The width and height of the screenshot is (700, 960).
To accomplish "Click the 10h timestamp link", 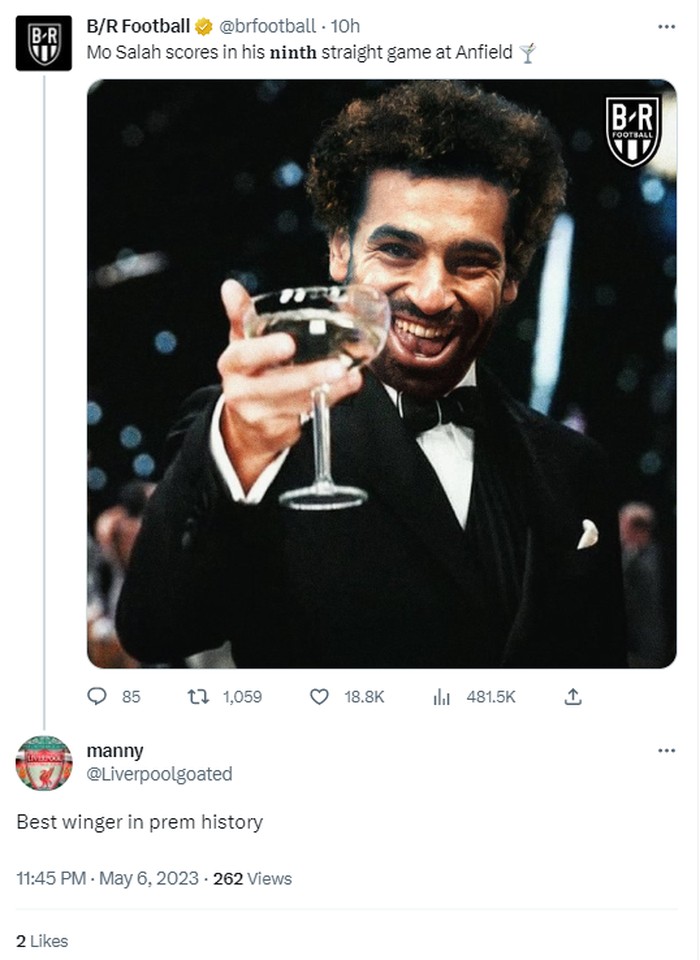I will (345, 27).
